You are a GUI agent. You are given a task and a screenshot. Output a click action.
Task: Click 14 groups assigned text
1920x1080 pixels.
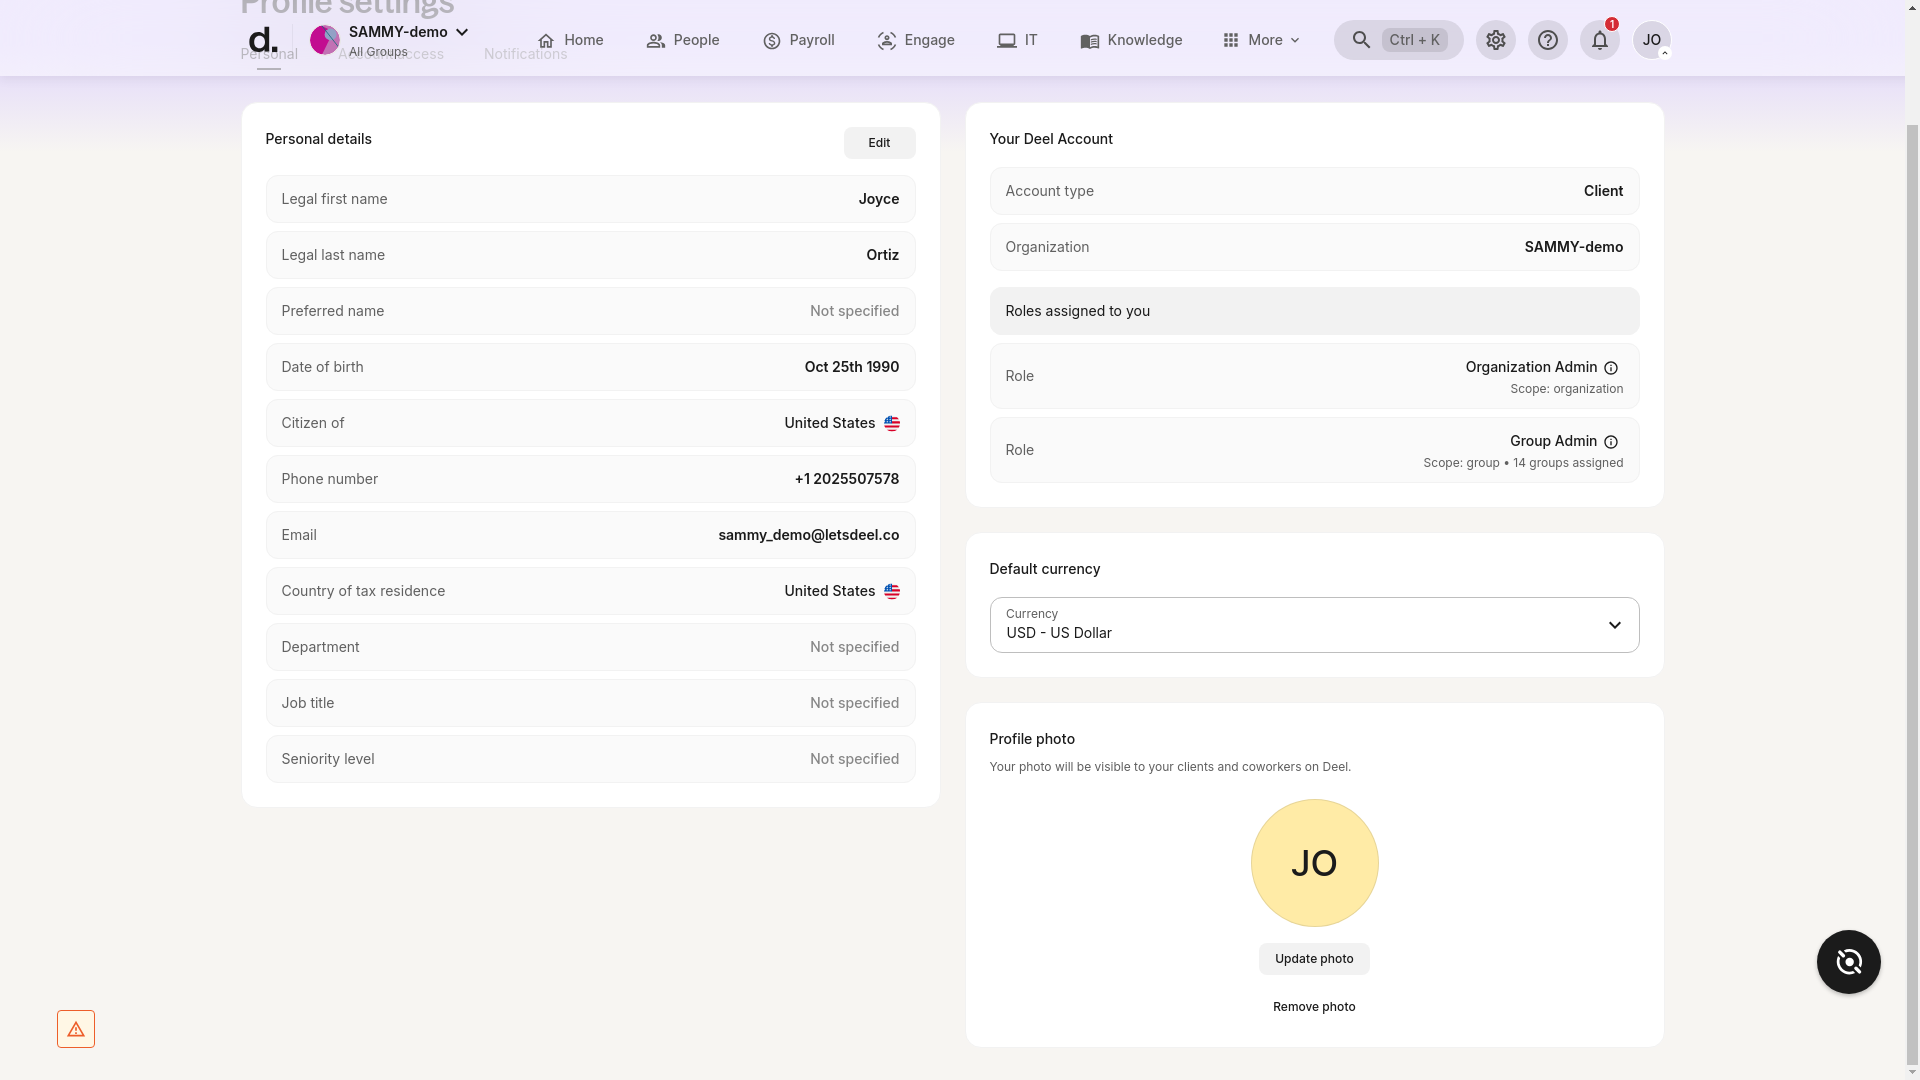coord(1568,463)
